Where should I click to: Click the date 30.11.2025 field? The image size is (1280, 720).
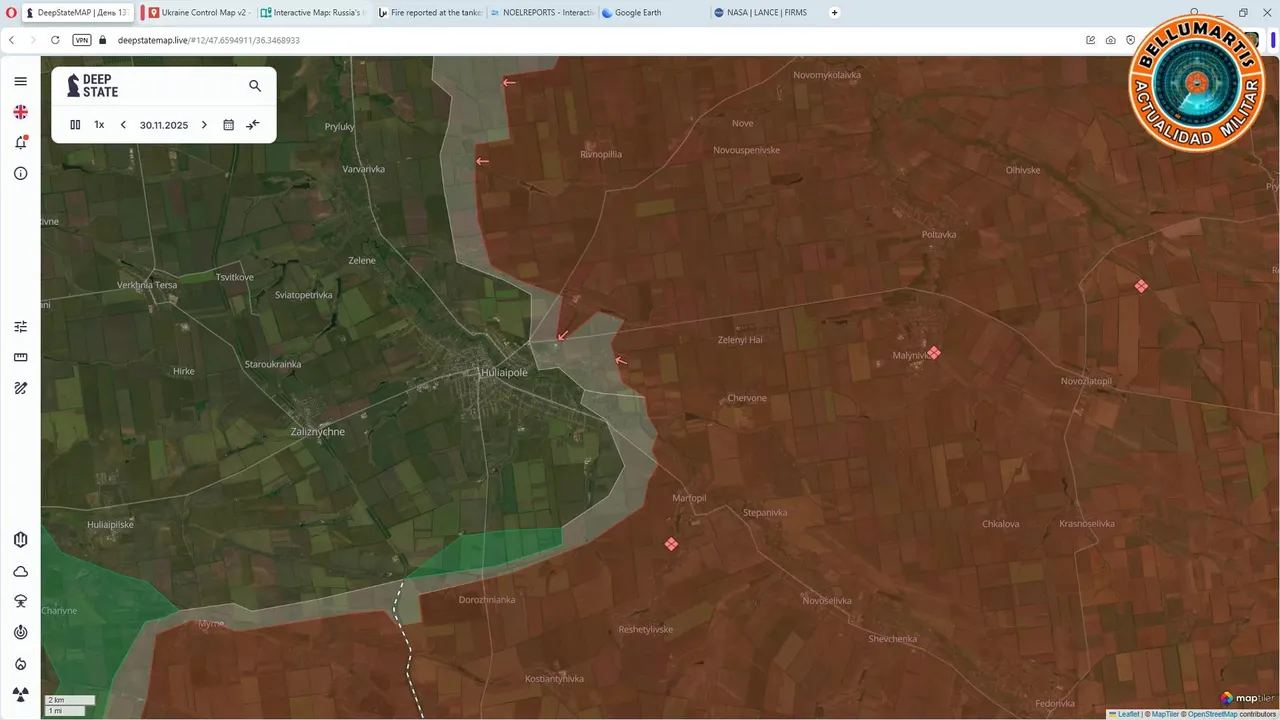point(164,125)
